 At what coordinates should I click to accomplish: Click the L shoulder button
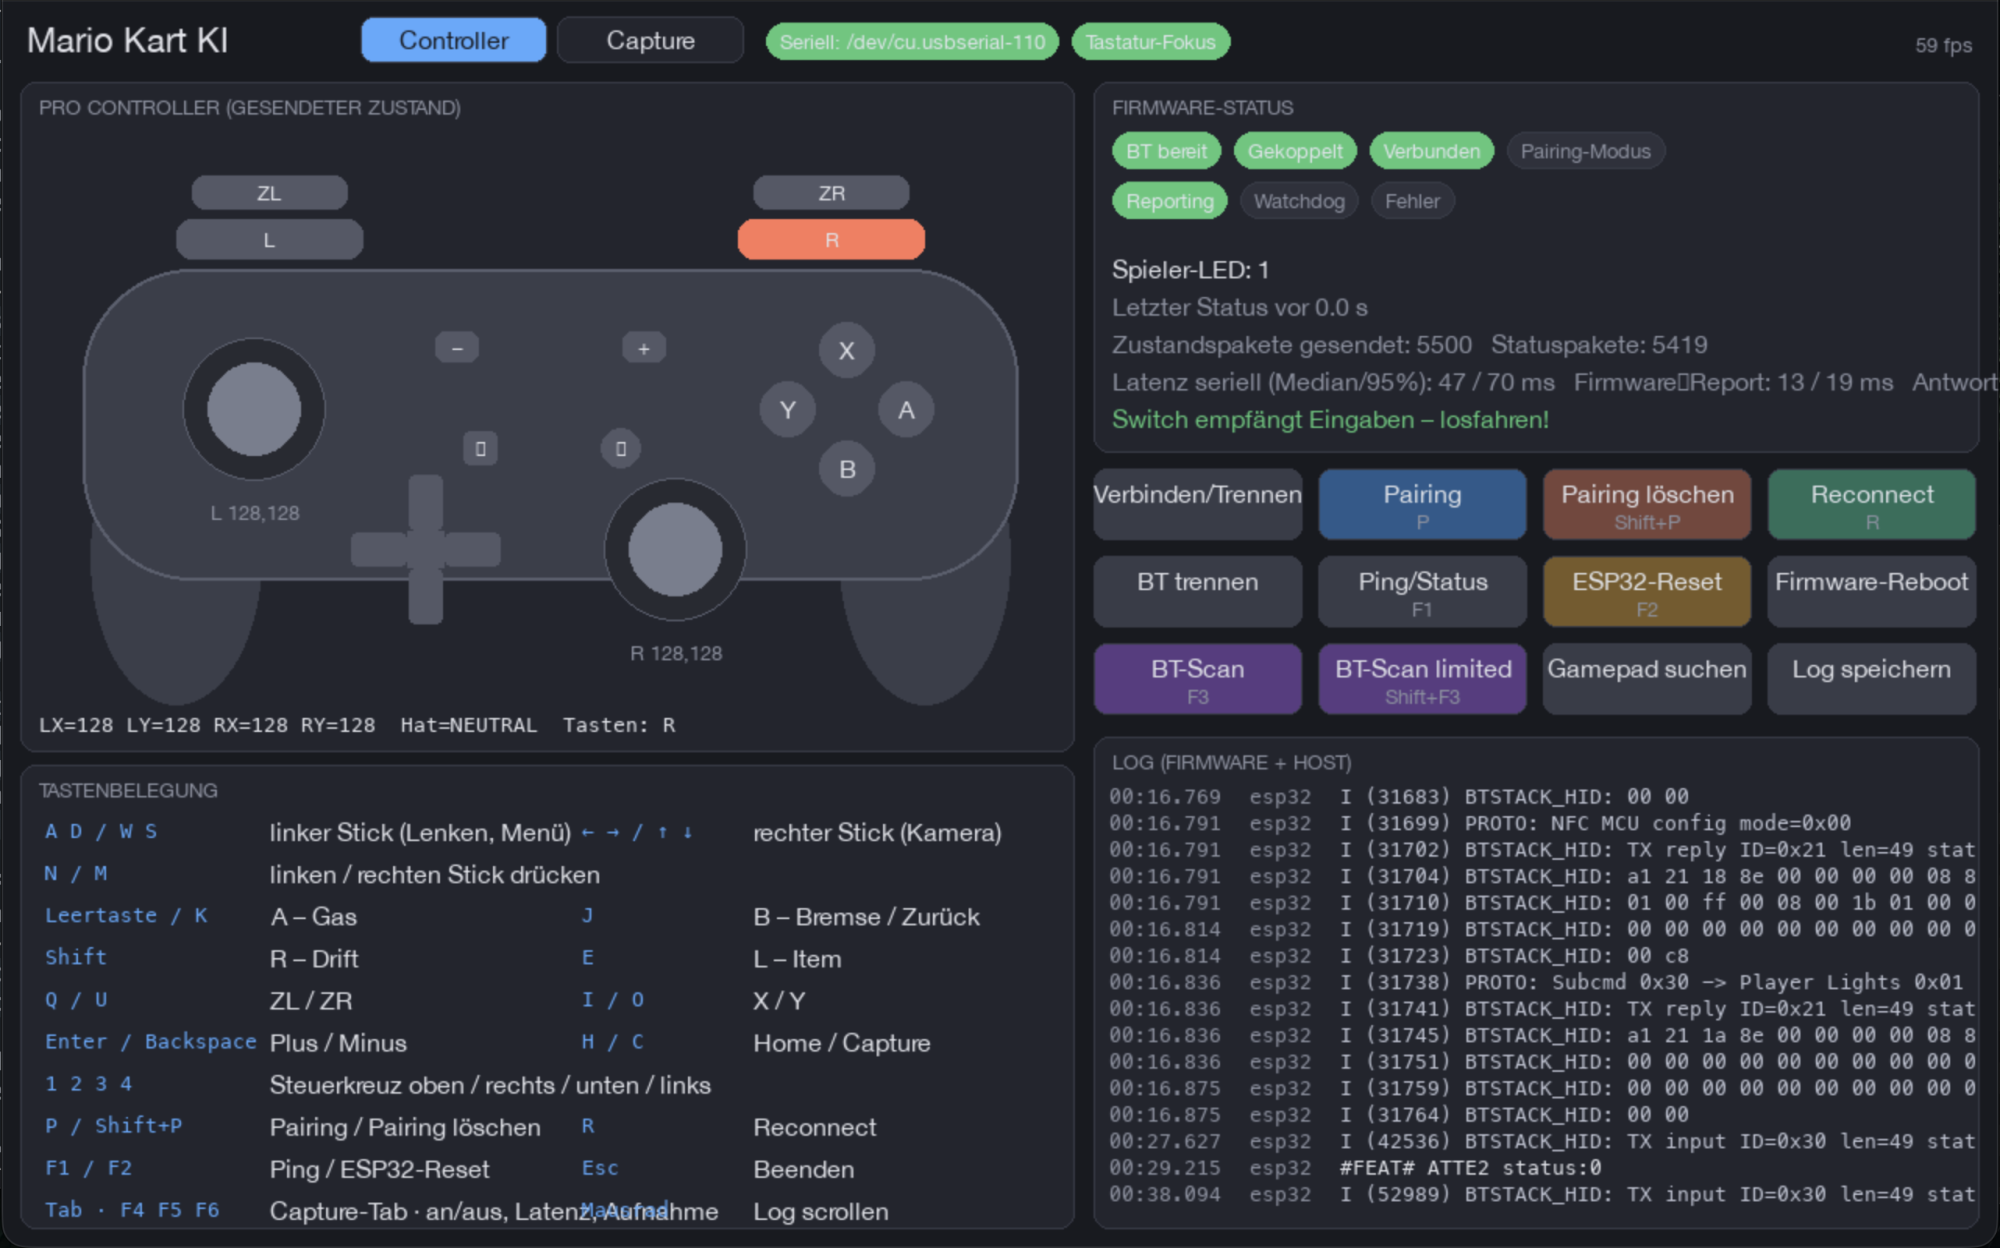point(269,240)
